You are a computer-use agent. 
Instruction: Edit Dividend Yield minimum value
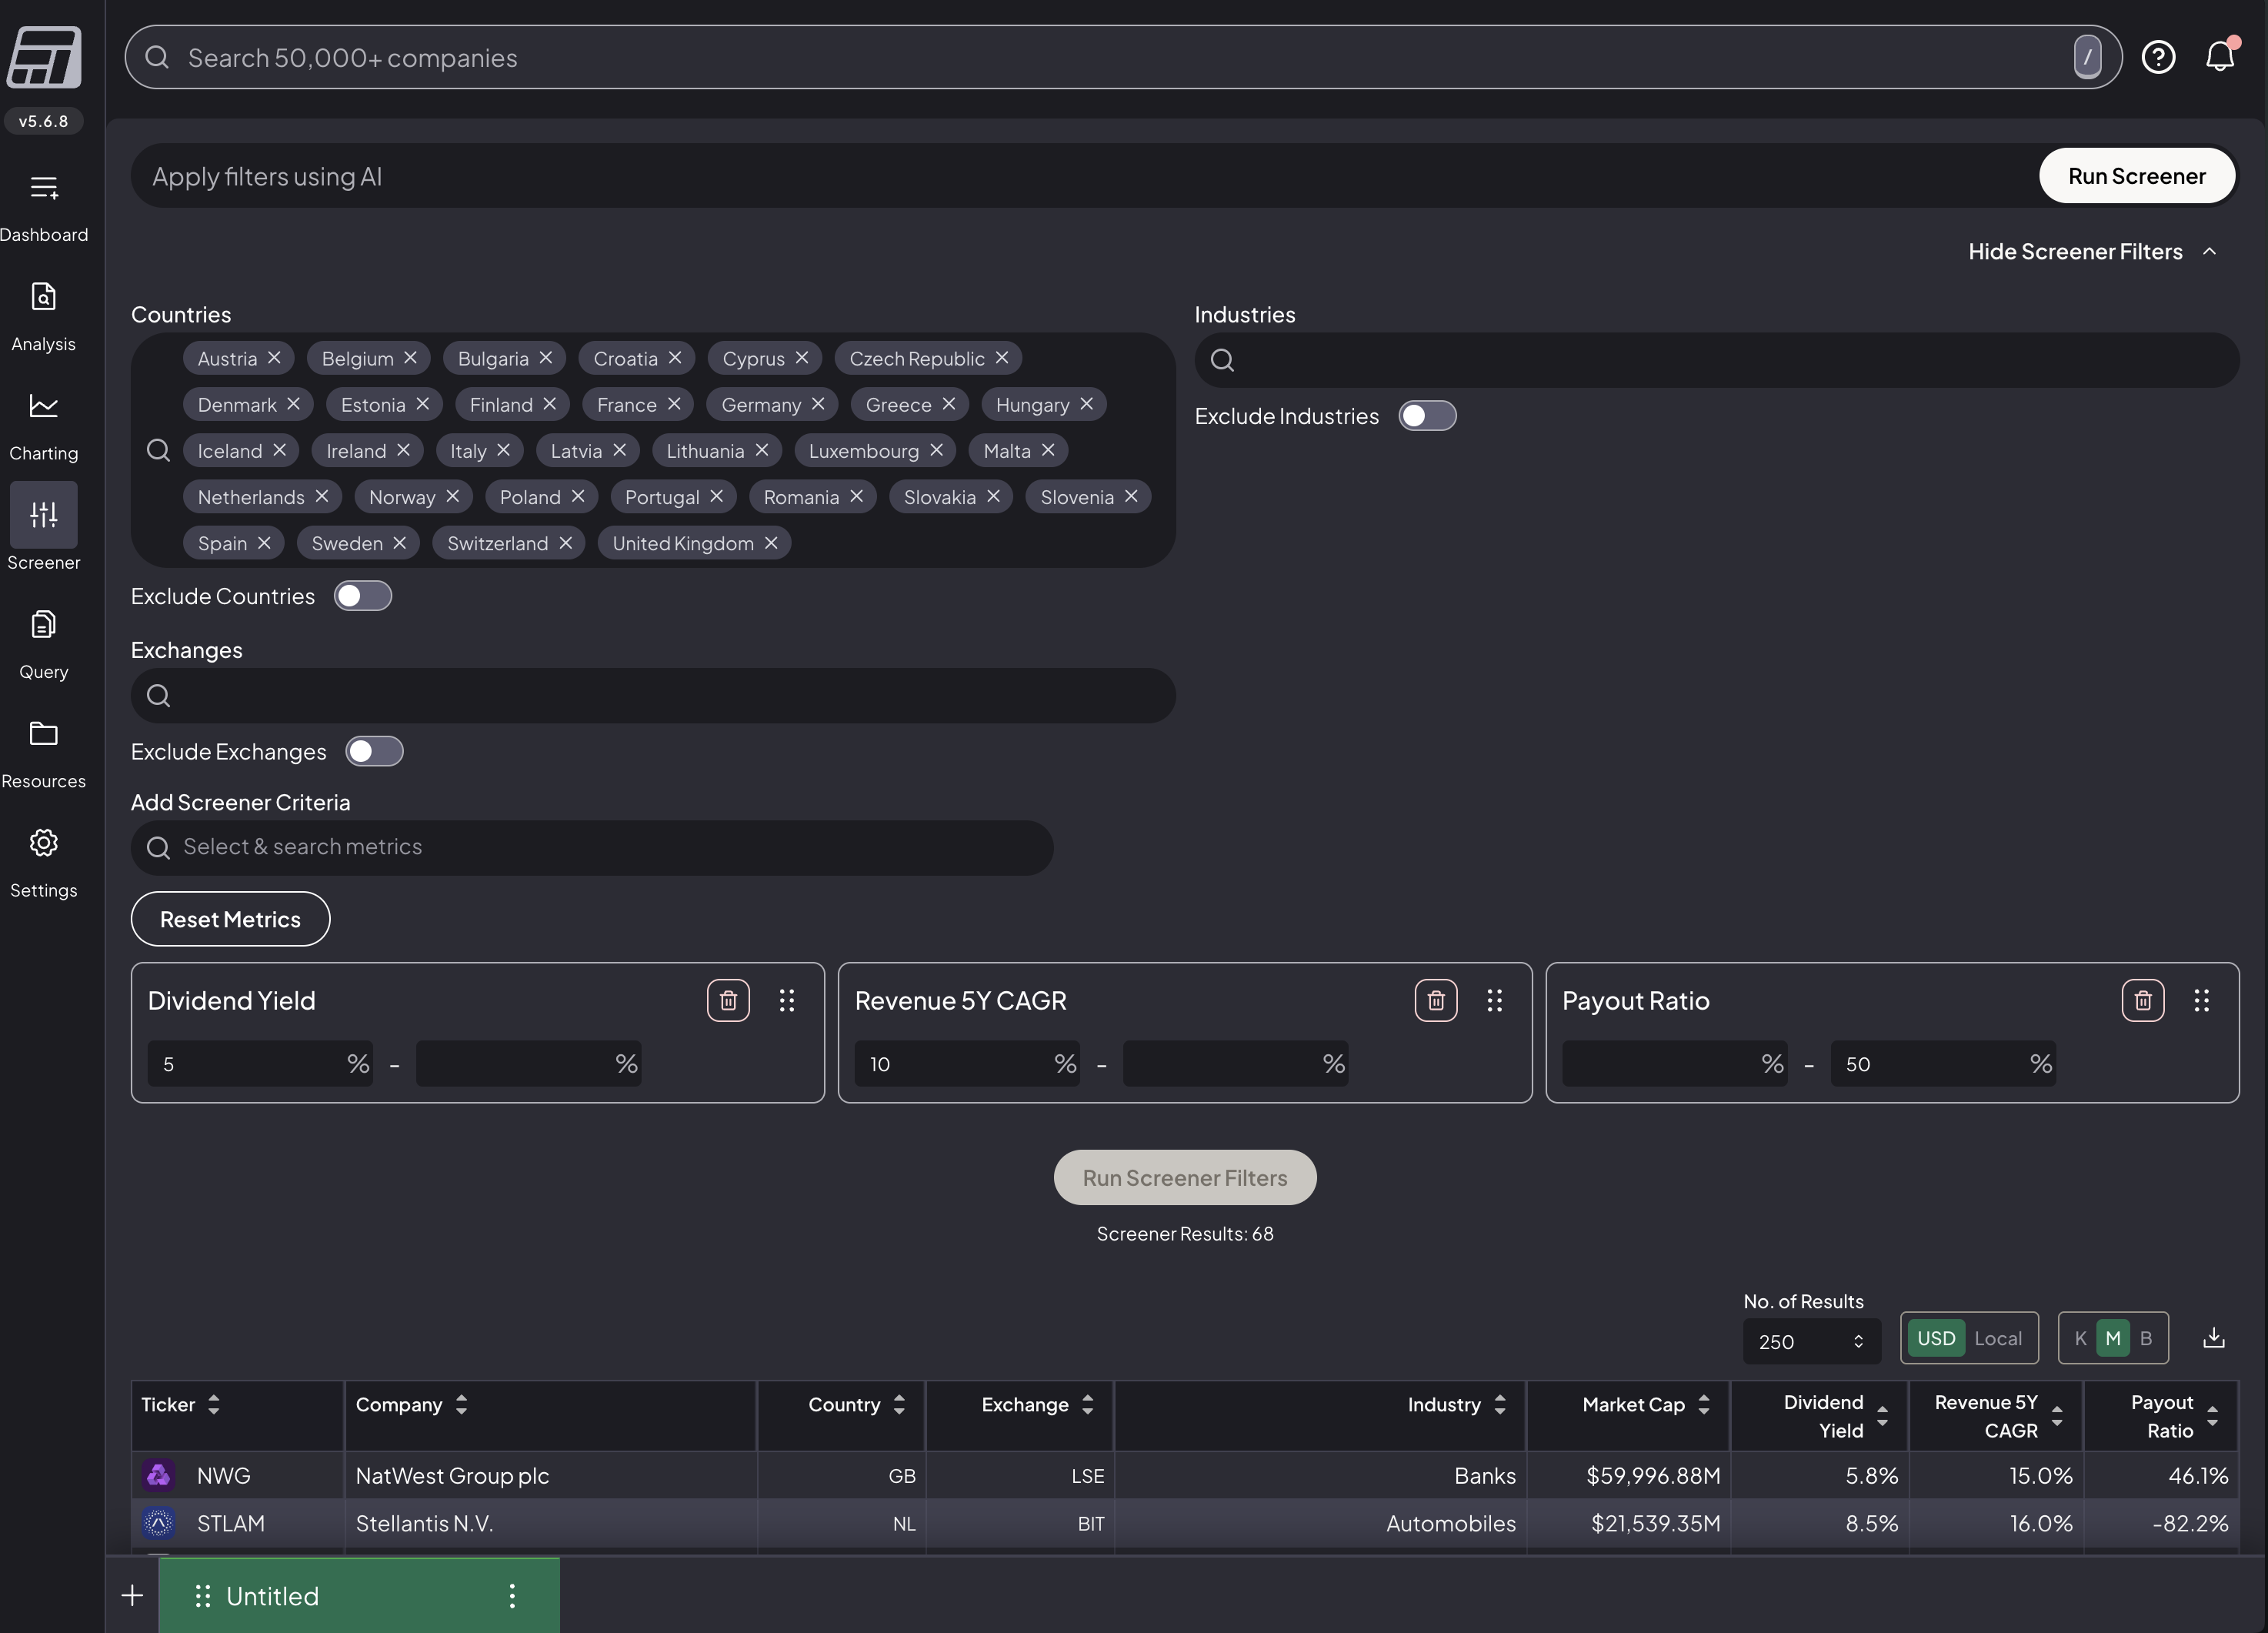pos(259,1063)
